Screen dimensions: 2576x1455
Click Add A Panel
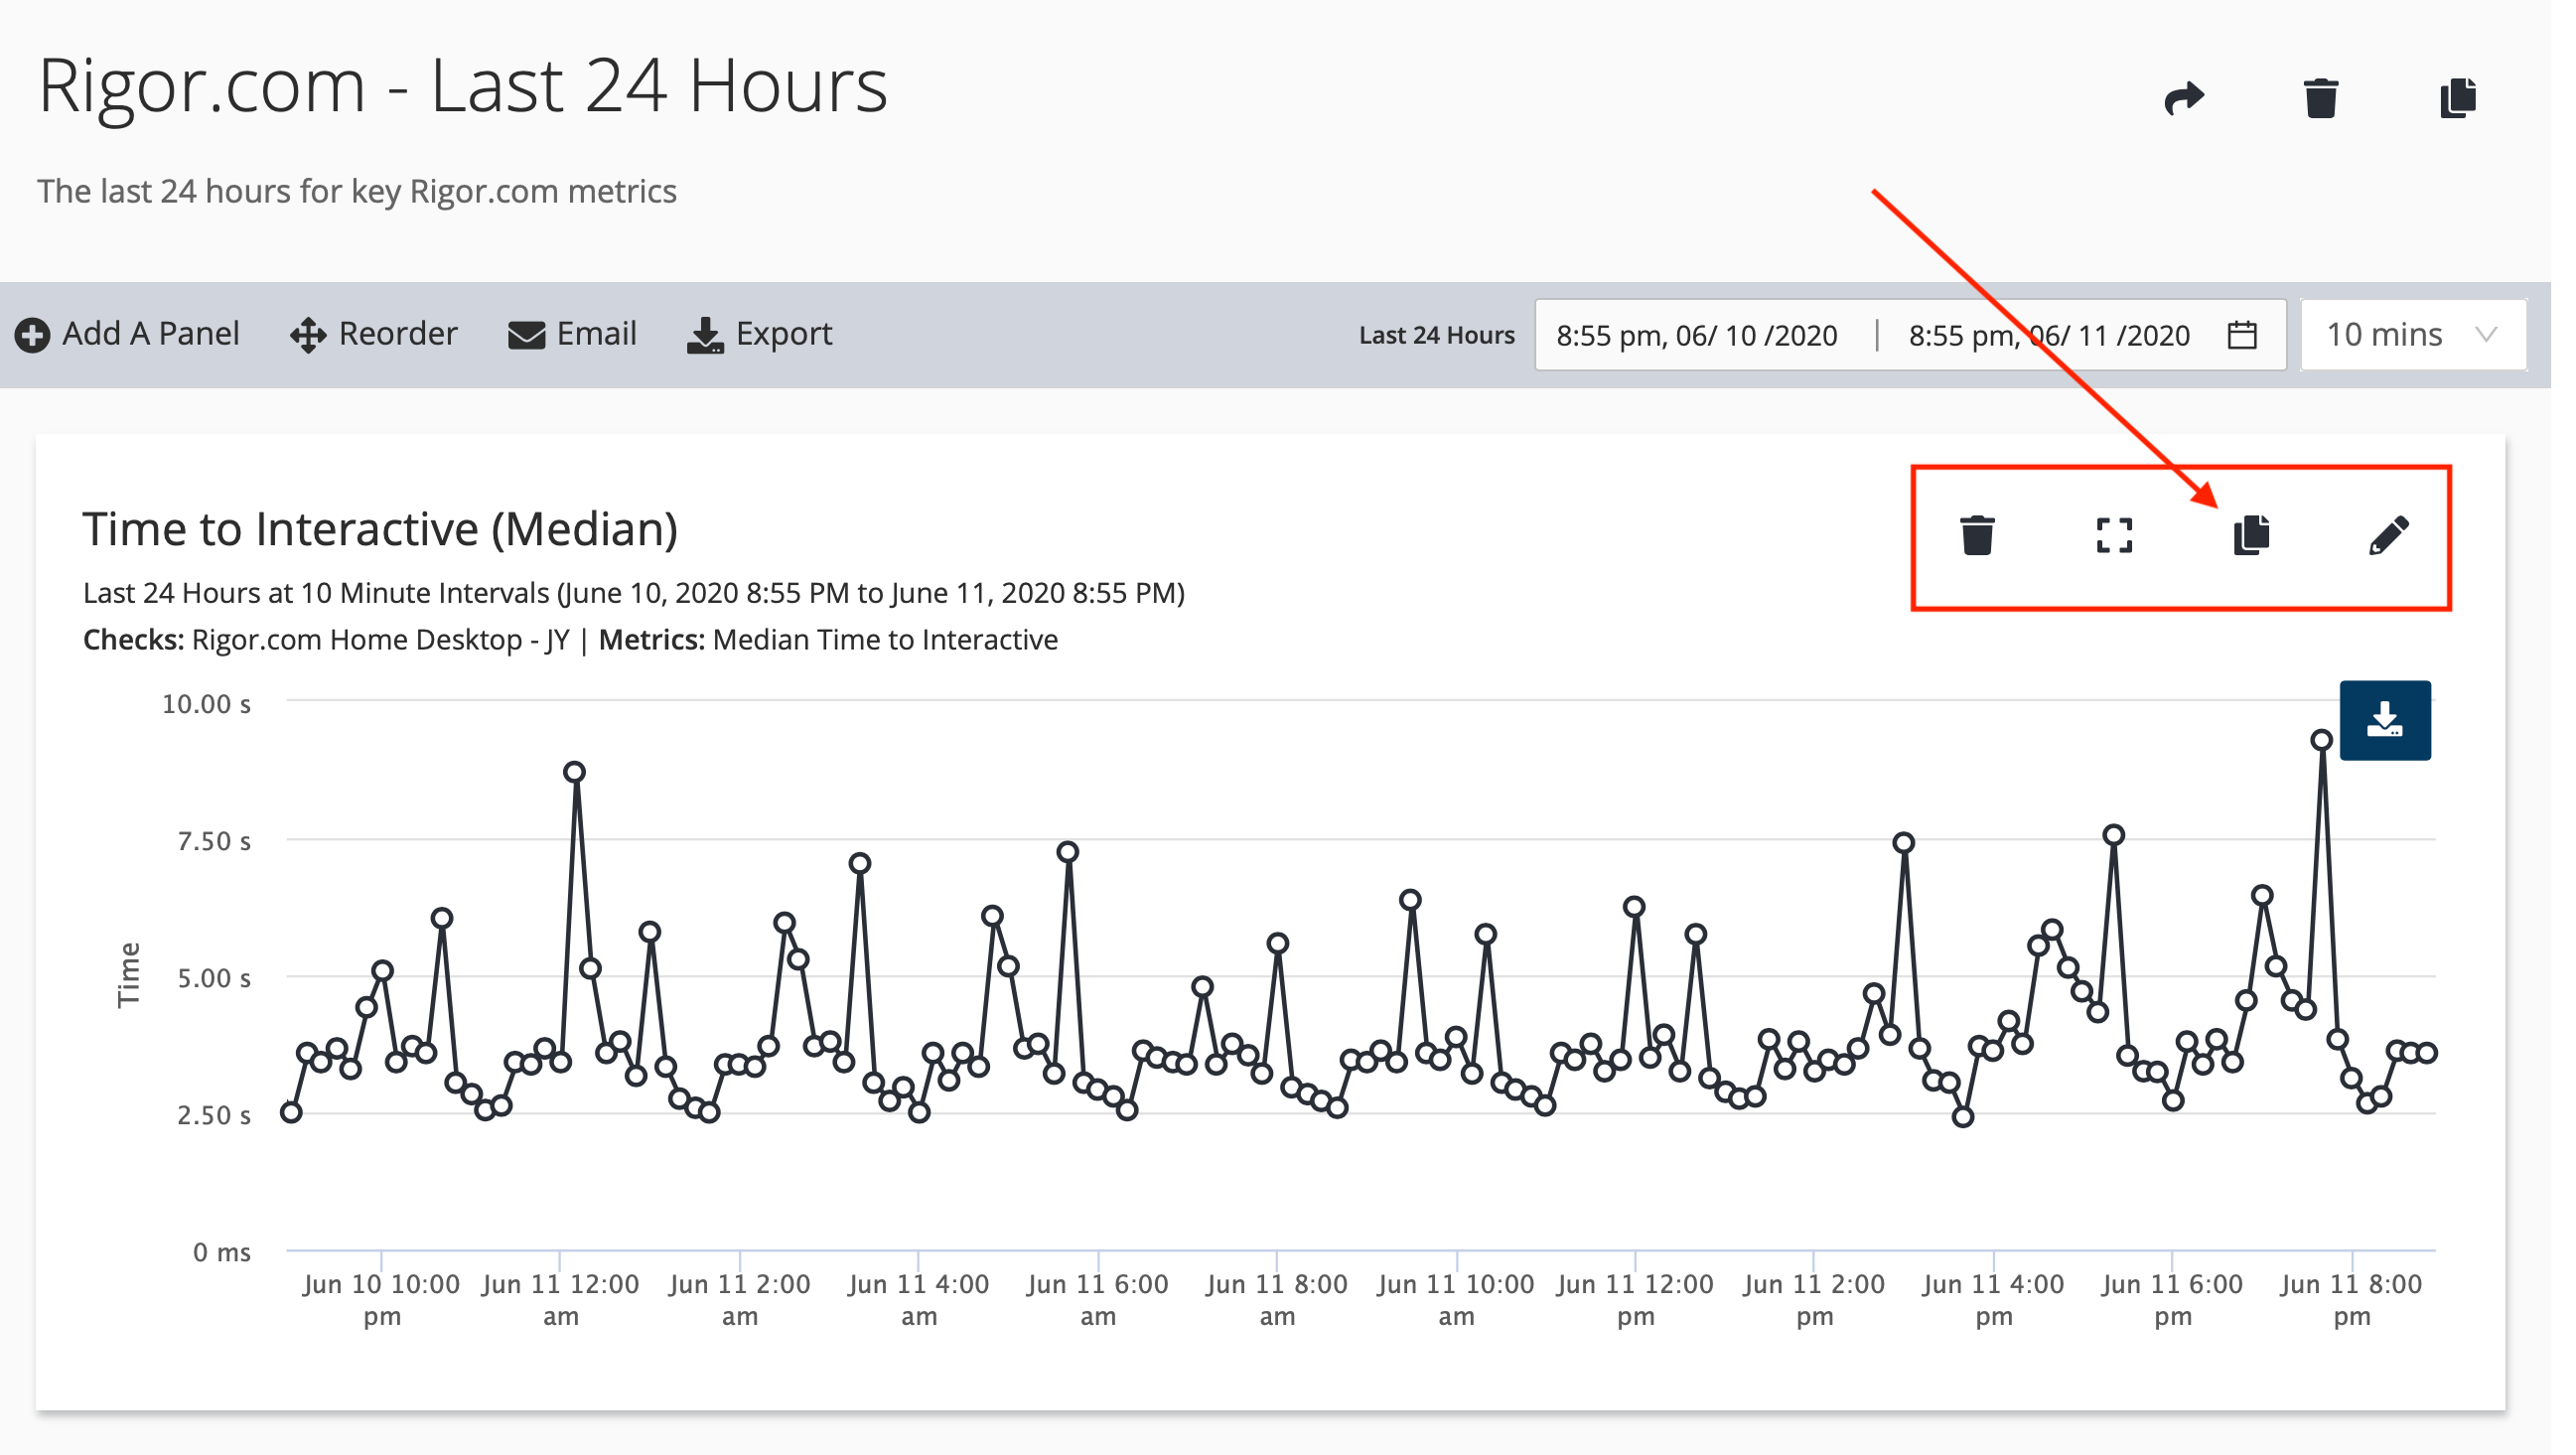(127, 334)
